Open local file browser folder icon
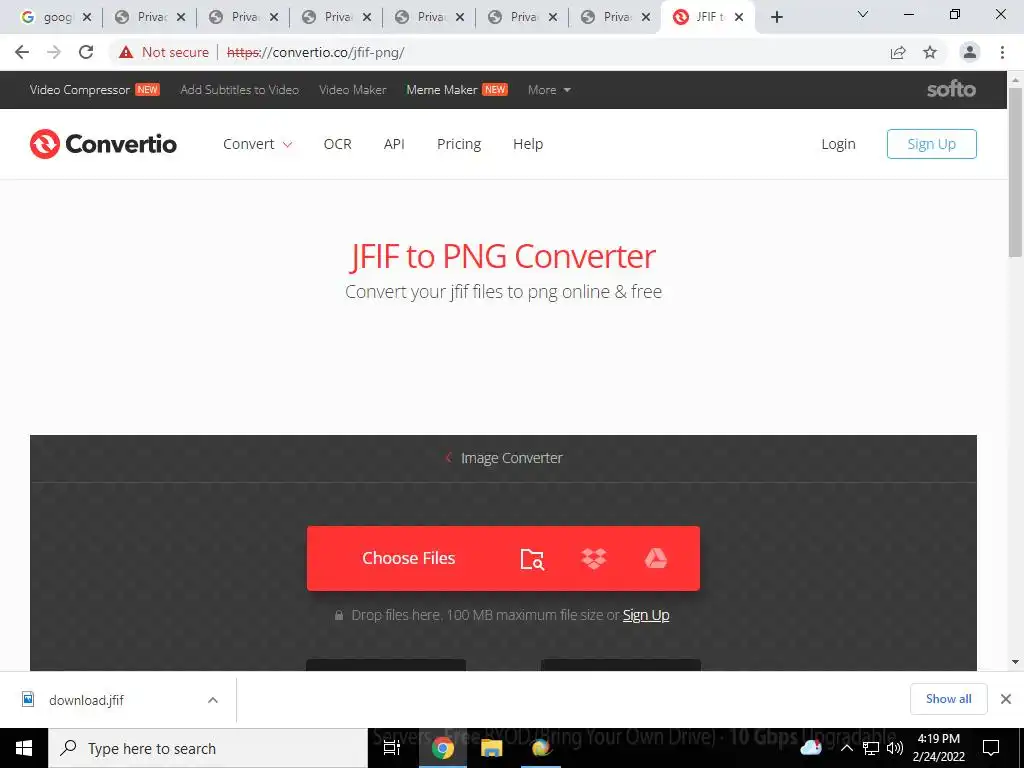 [x=532, y=559]
